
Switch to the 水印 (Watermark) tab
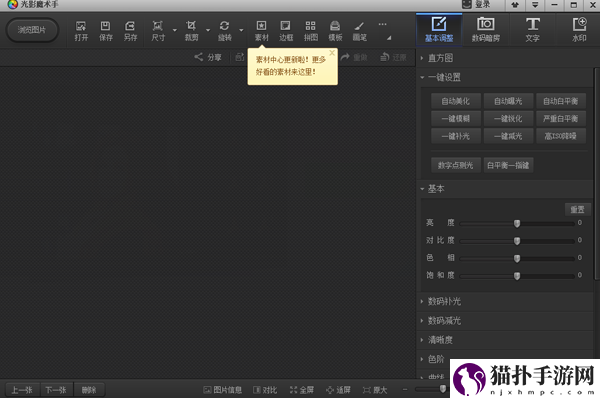pyautogui.click(x=579, y=29)
